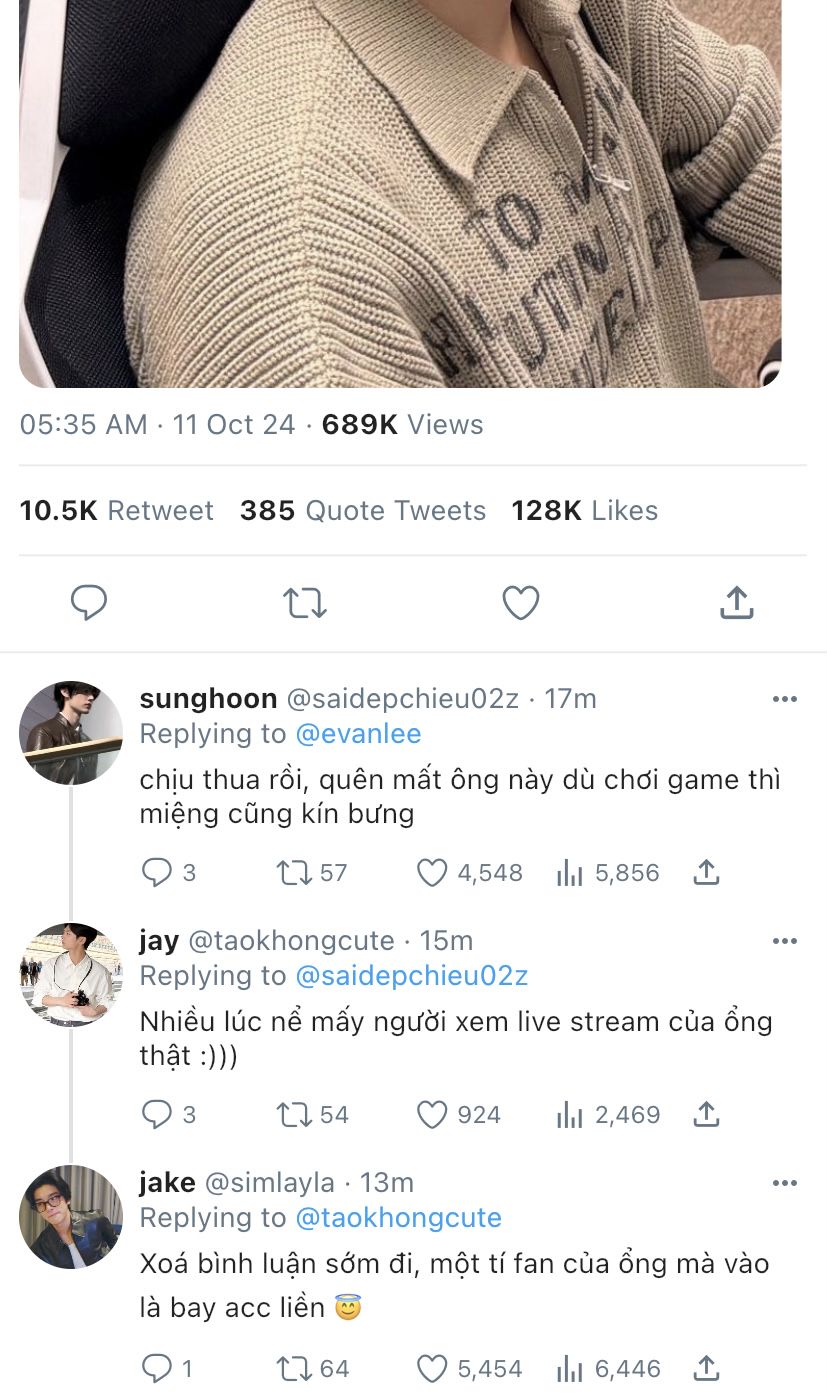View the 128K Likes list
Image resolution: width=827 pixels, height=1396 pixels.
pyautogui.click(x=584, y=511)
